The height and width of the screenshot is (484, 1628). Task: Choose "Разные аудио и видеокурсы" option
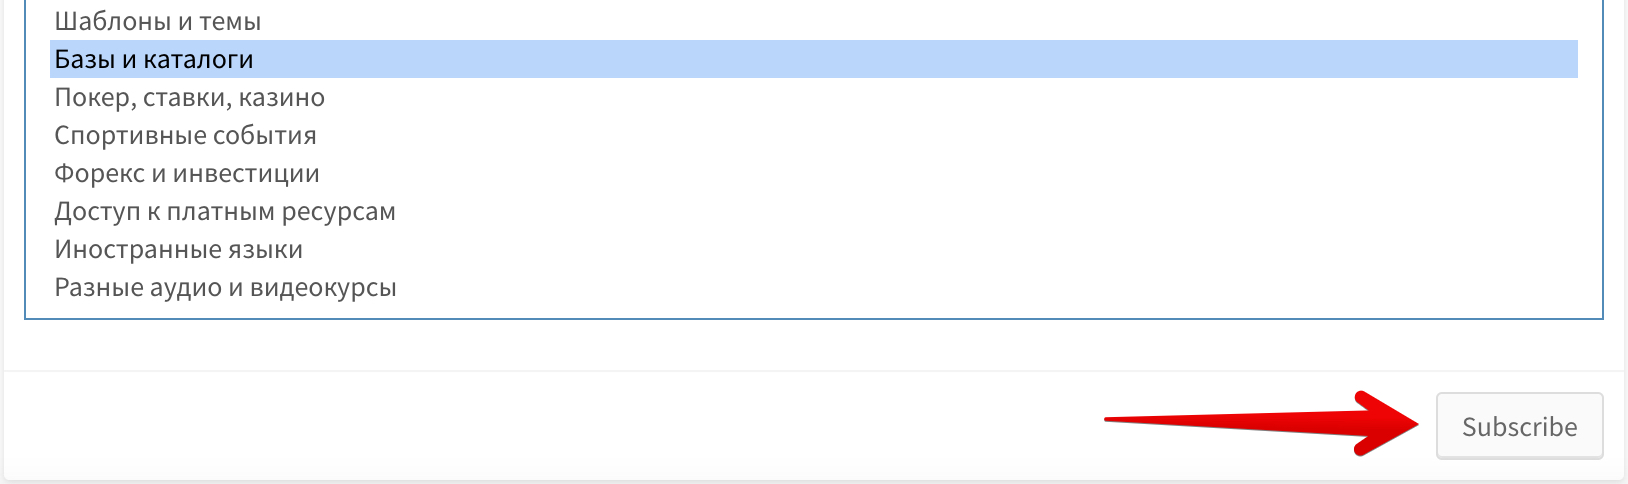[x=225, y=287]
